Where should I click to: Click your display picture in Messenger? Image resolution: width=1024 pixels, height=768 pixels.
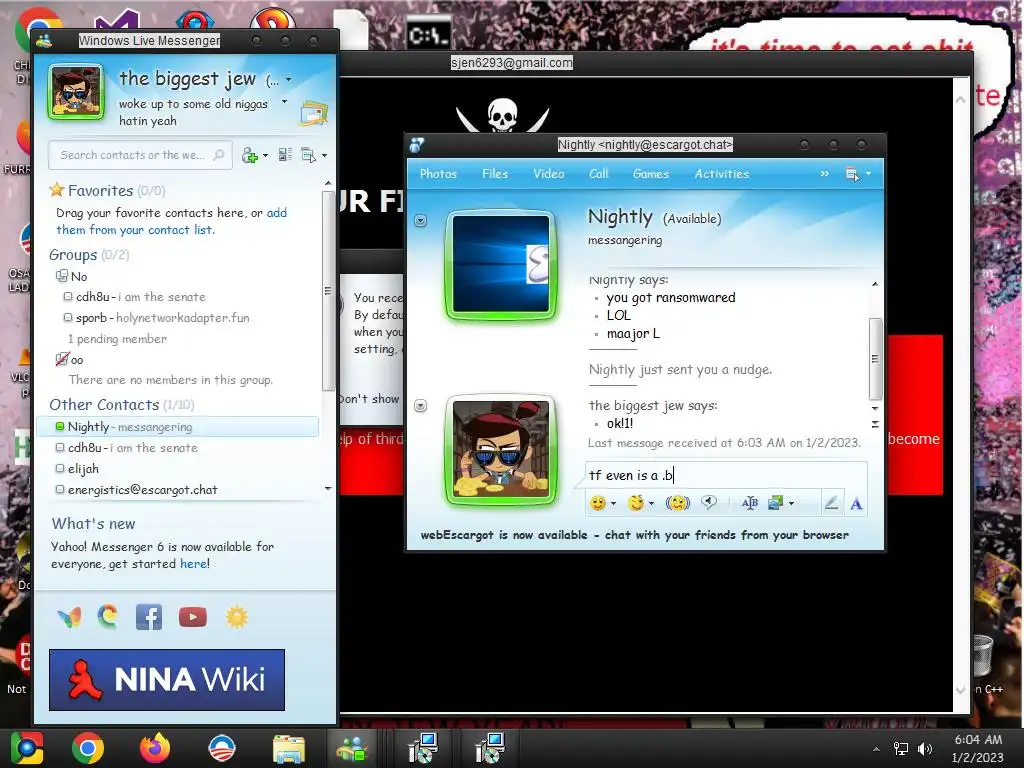(76, 92)
